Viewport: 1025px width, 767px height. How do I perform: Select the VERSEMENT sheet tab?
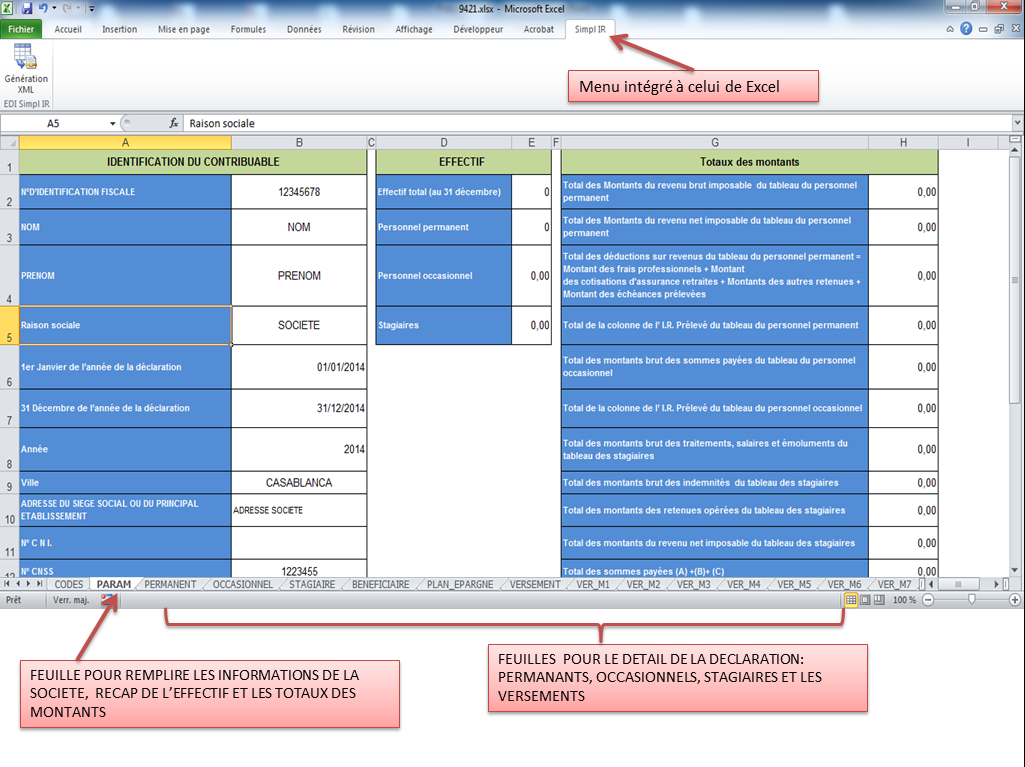tap(535, 584)
